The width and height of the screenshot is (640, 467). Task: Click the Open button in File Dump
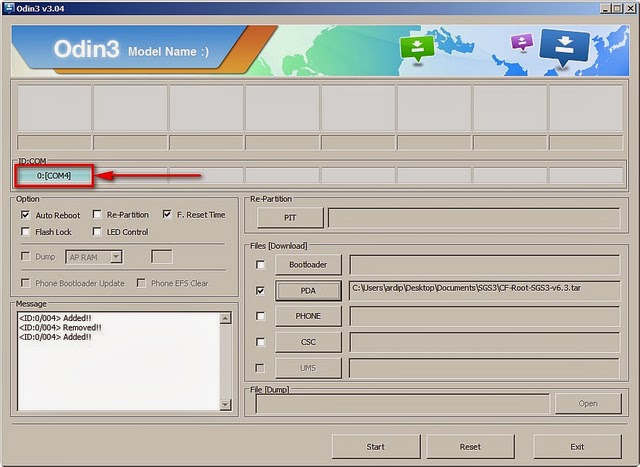(588, 403)
